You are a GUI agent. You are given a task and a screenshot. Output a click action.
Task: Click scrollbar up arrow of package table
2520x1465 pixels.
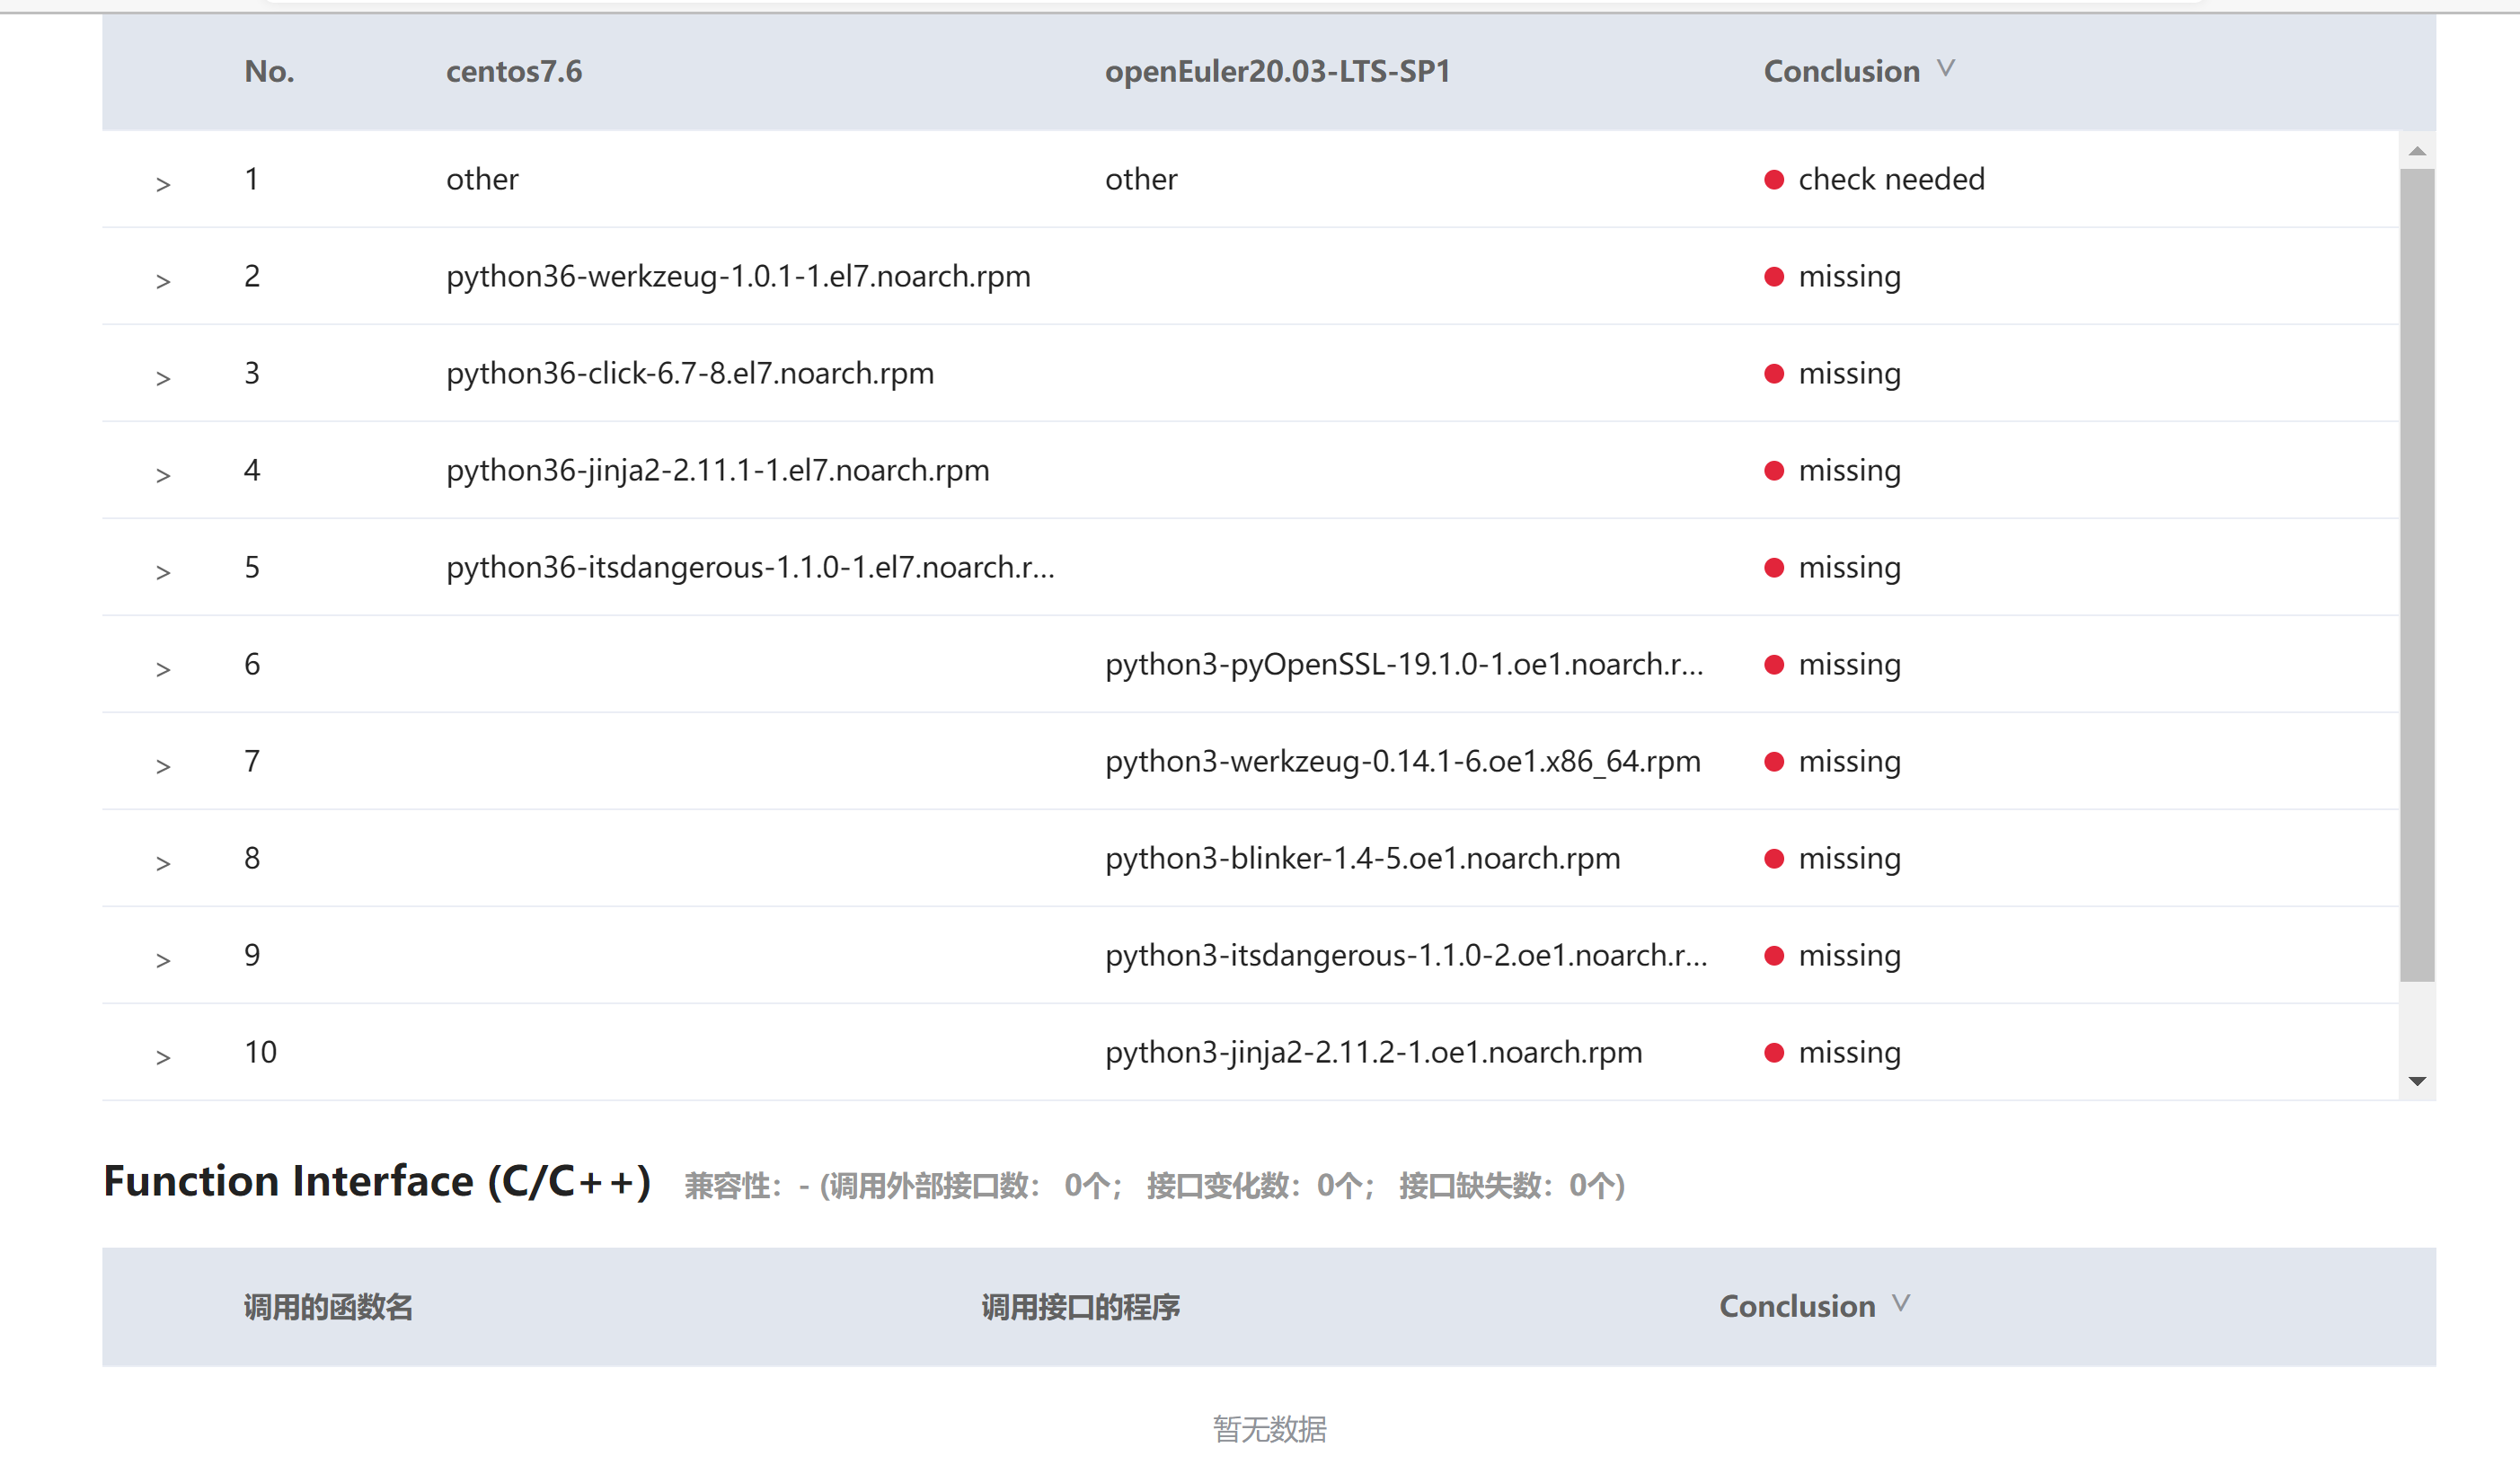2417,151
